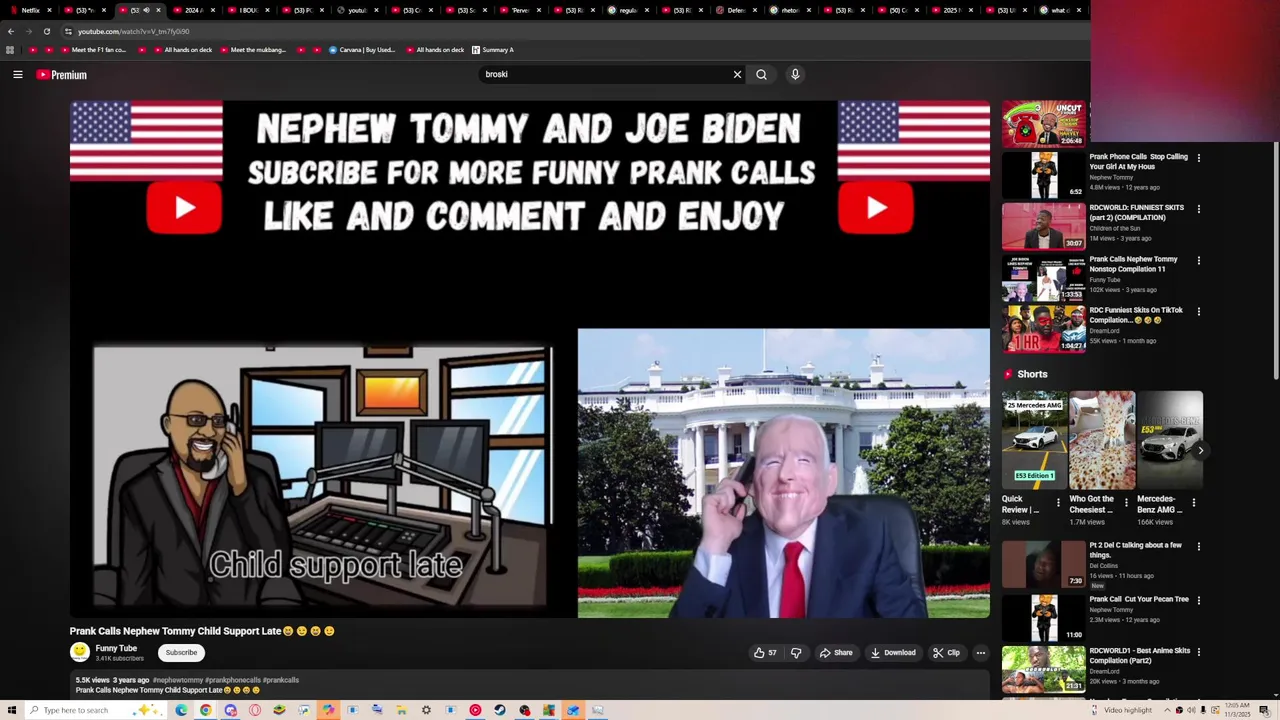Start voice search with the microphone
This screenshot has height=720, width=1280.
[x=795, y=74]
